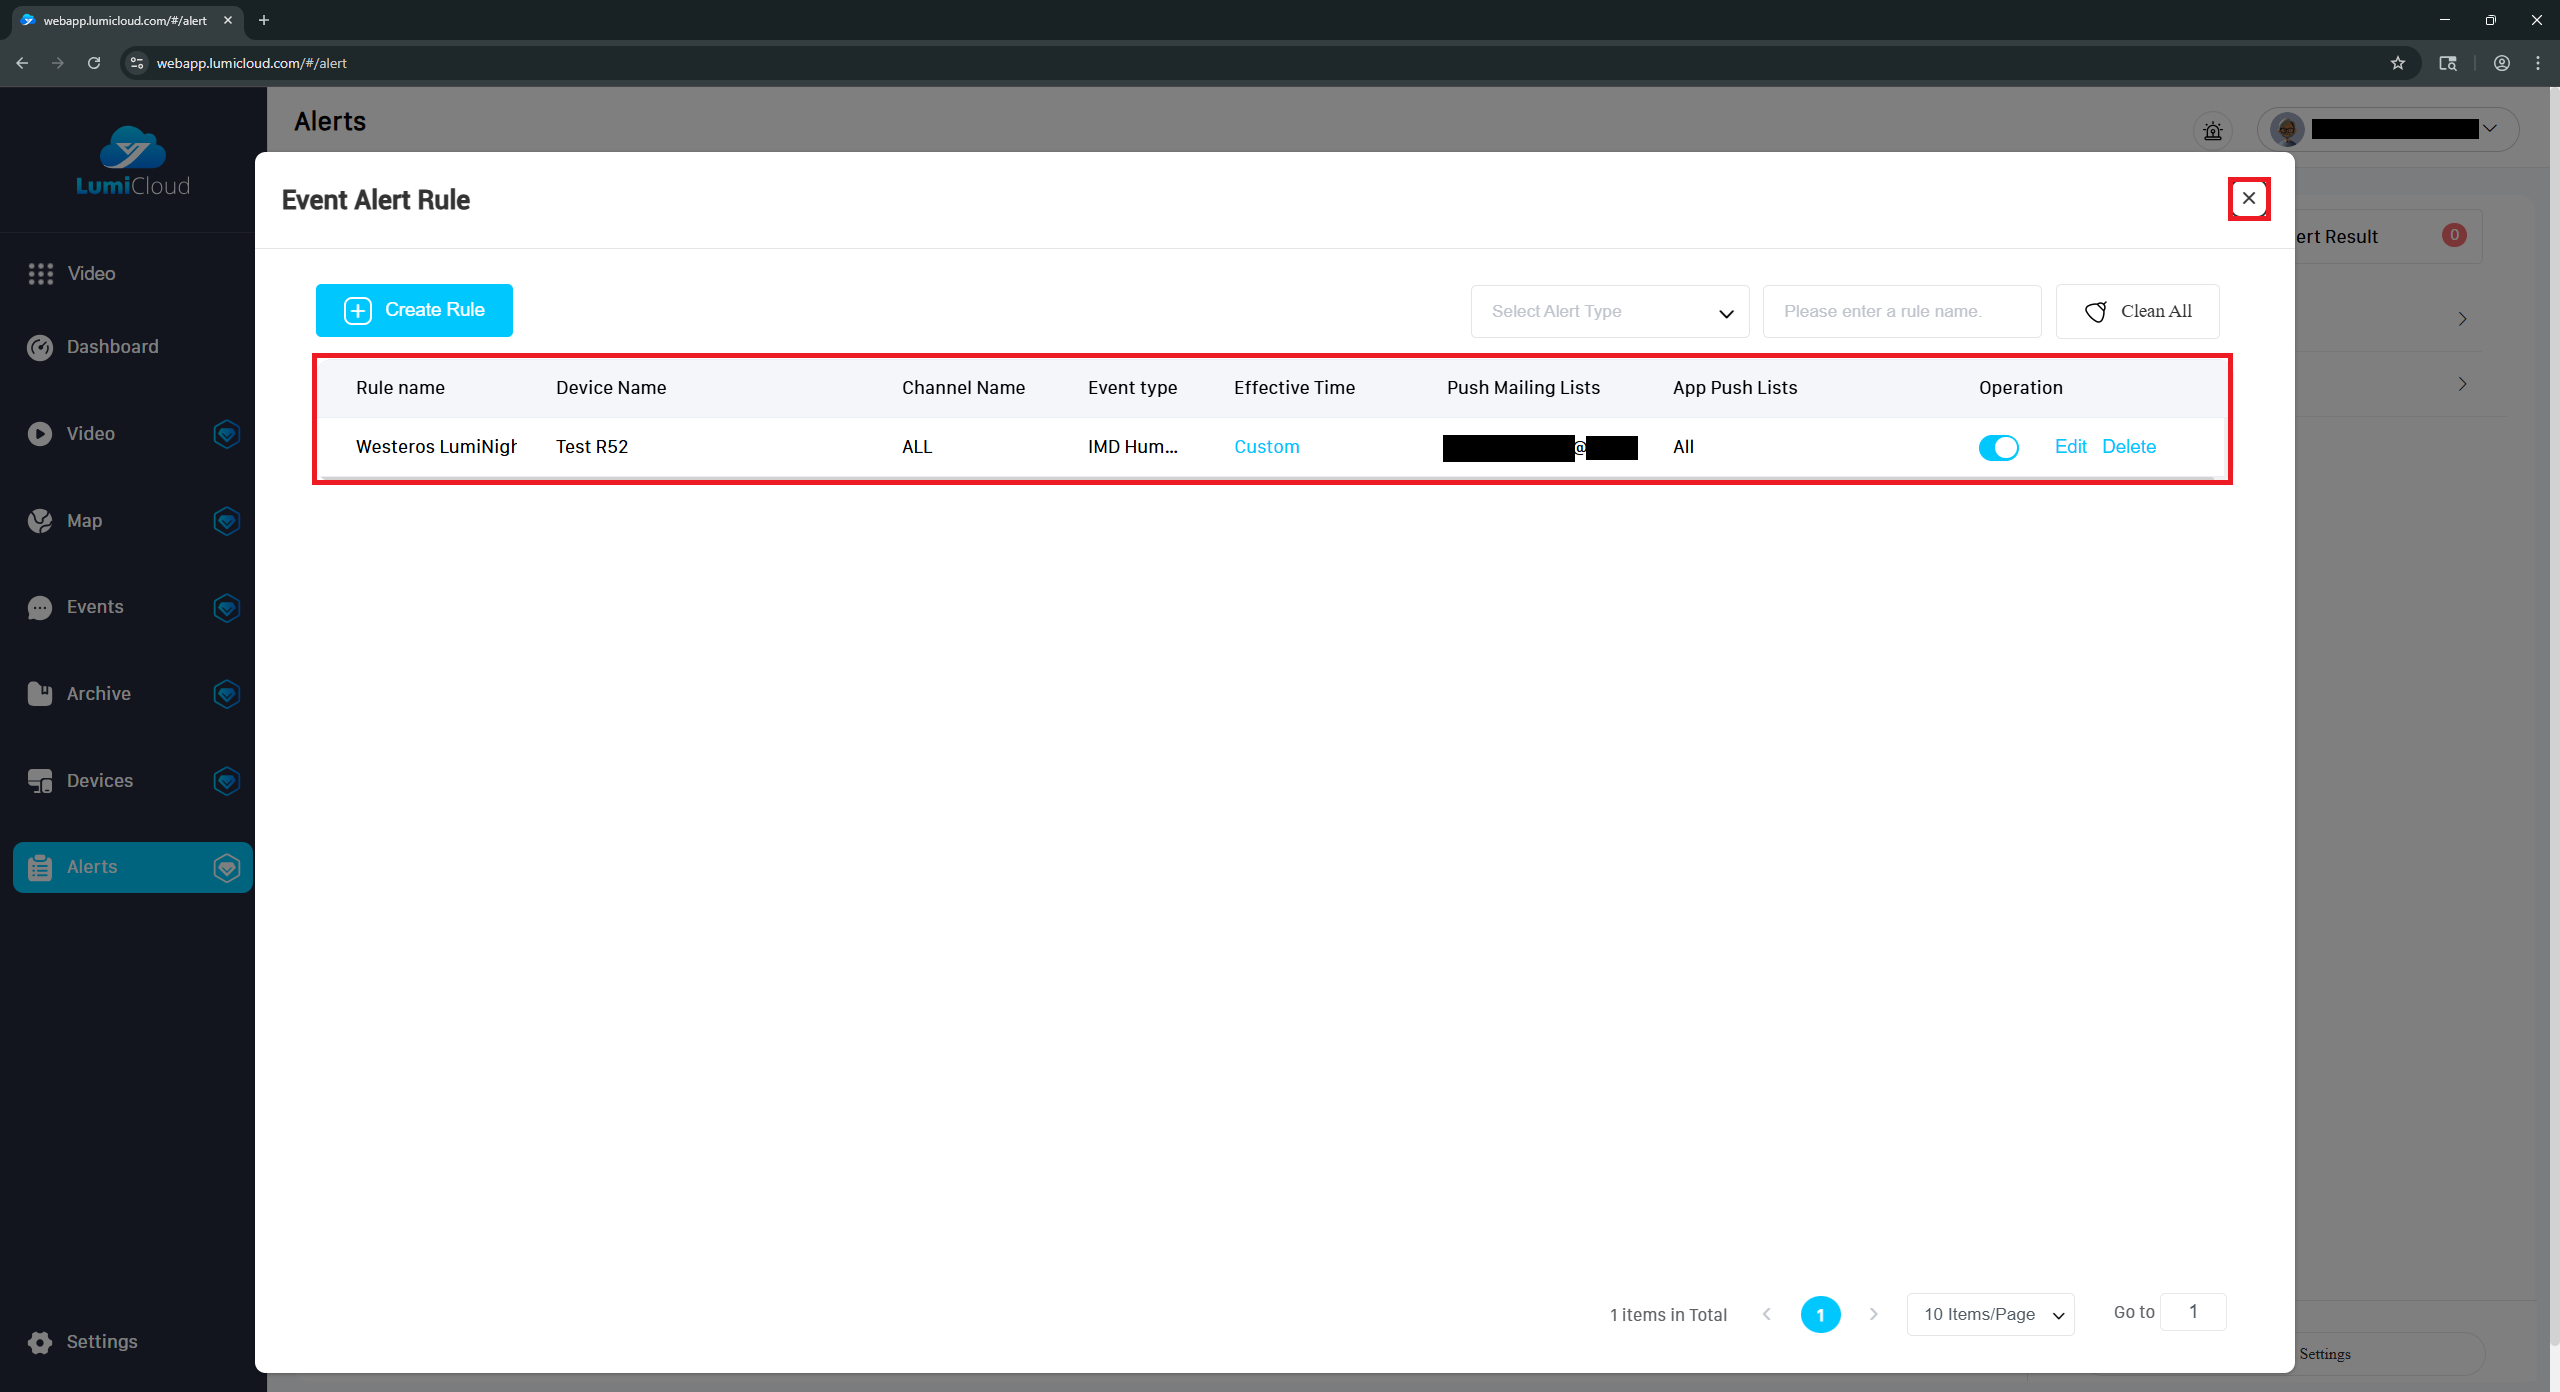Open Dashboard from the sidebar
This screenshot has height=1392, width=2560.
tap(112, 347)
